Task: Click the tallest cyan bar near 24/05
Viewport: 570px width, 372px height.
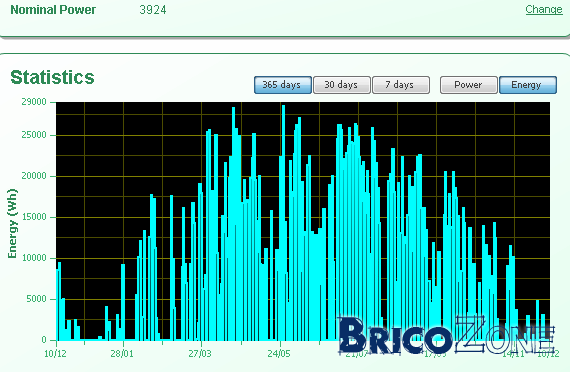Action: click(x=284, y=223)
